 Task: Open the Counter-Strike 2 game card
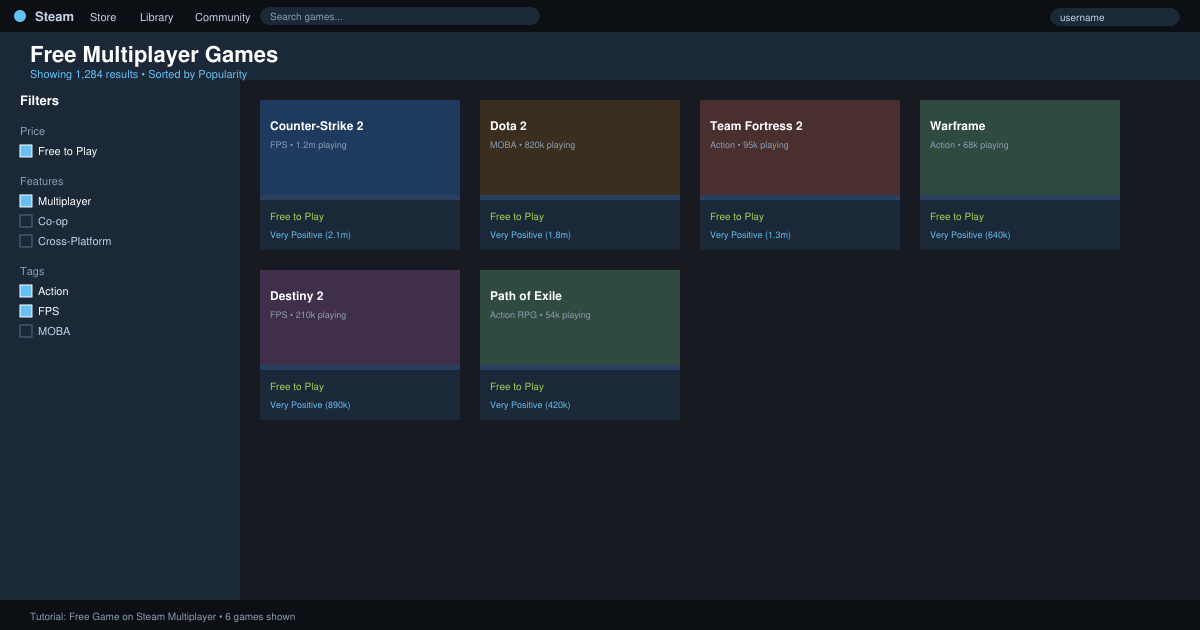coord(360,175)
